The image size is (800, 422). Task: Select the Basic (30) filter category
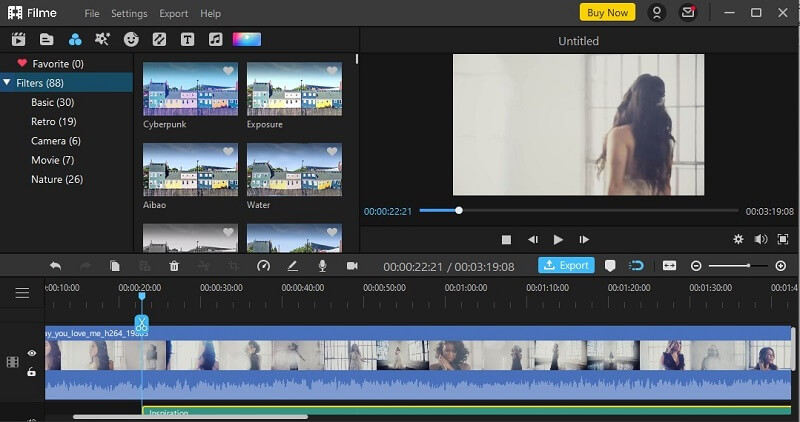(x=53, y=102)
